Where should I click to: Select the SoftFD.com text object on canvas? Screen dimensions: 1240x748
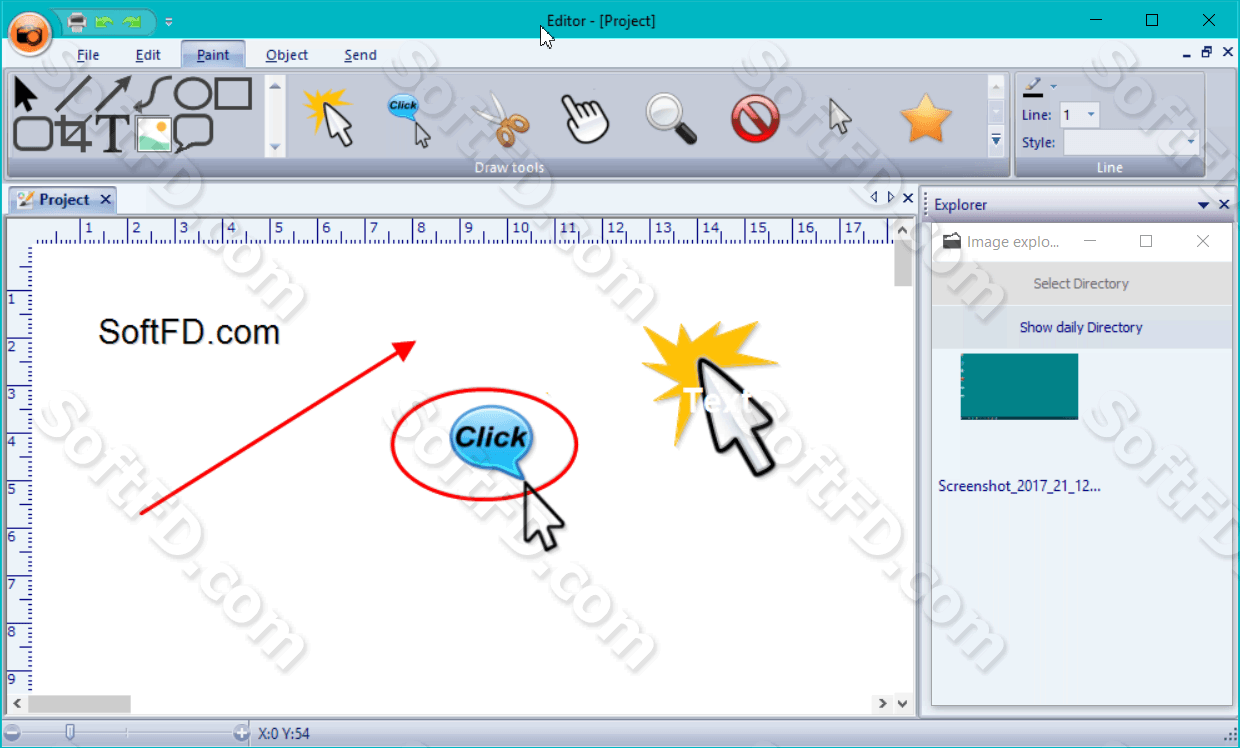click(x=189, y=332)
